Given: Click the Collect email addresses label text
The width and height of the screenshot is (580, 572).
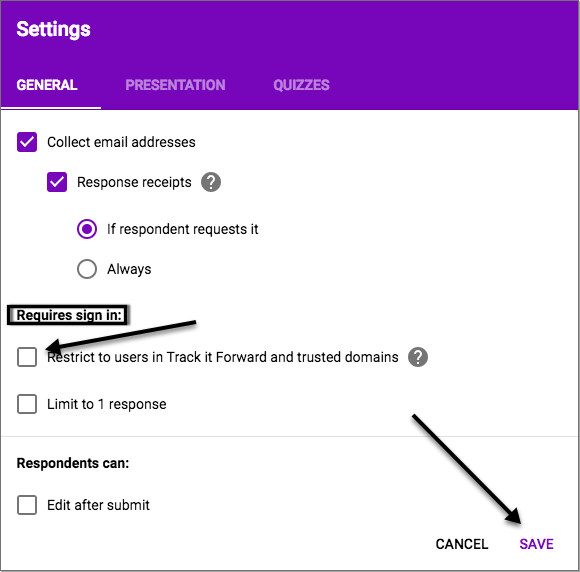Looking at the screenshot, I should [121, 142].
